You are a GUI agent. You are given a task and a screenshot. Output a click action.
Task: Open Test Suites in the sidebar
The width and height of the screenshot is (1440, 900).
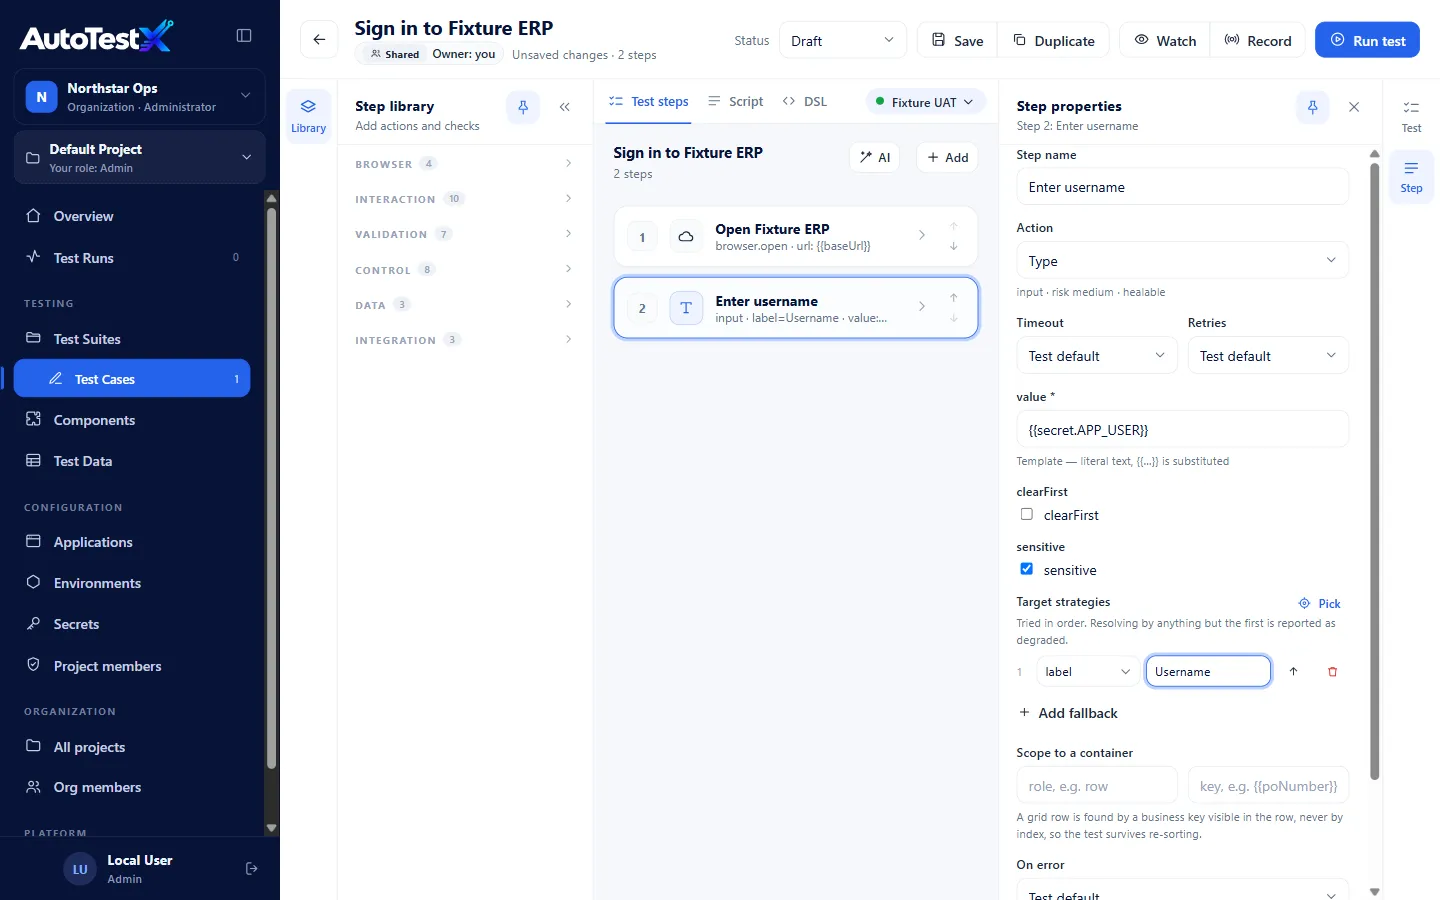[x=132, y=339]
